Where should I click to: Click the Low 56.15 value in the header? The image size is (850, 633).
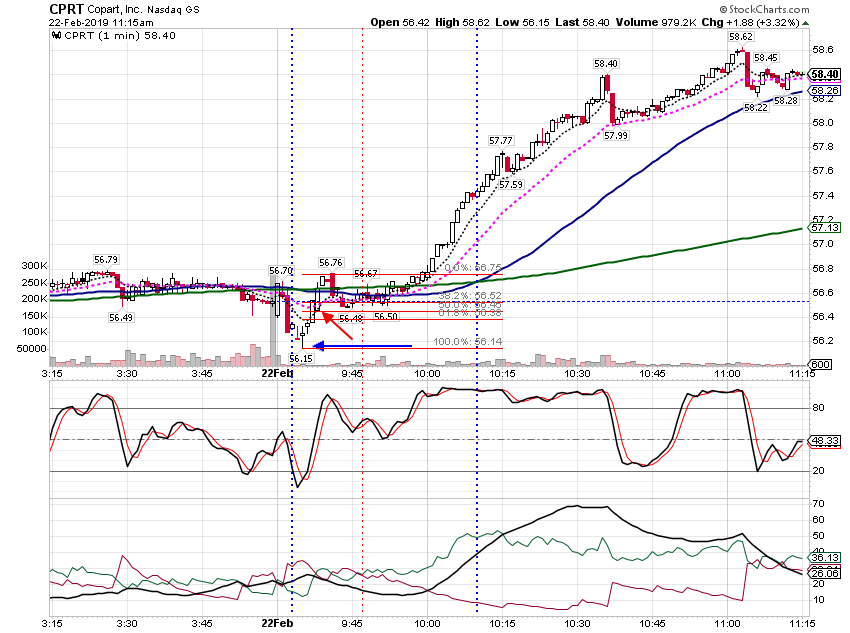(523, 22)
